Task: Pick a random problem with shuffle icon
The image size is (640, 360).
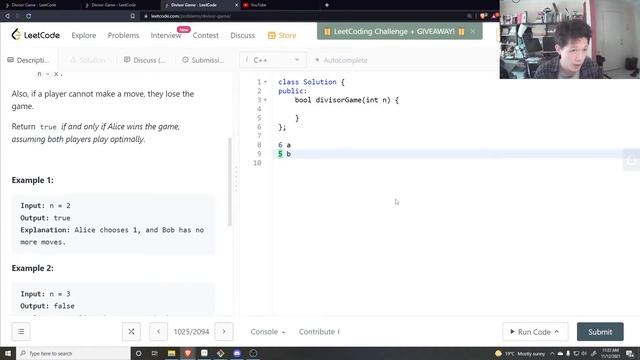Action: pos(131,331)
